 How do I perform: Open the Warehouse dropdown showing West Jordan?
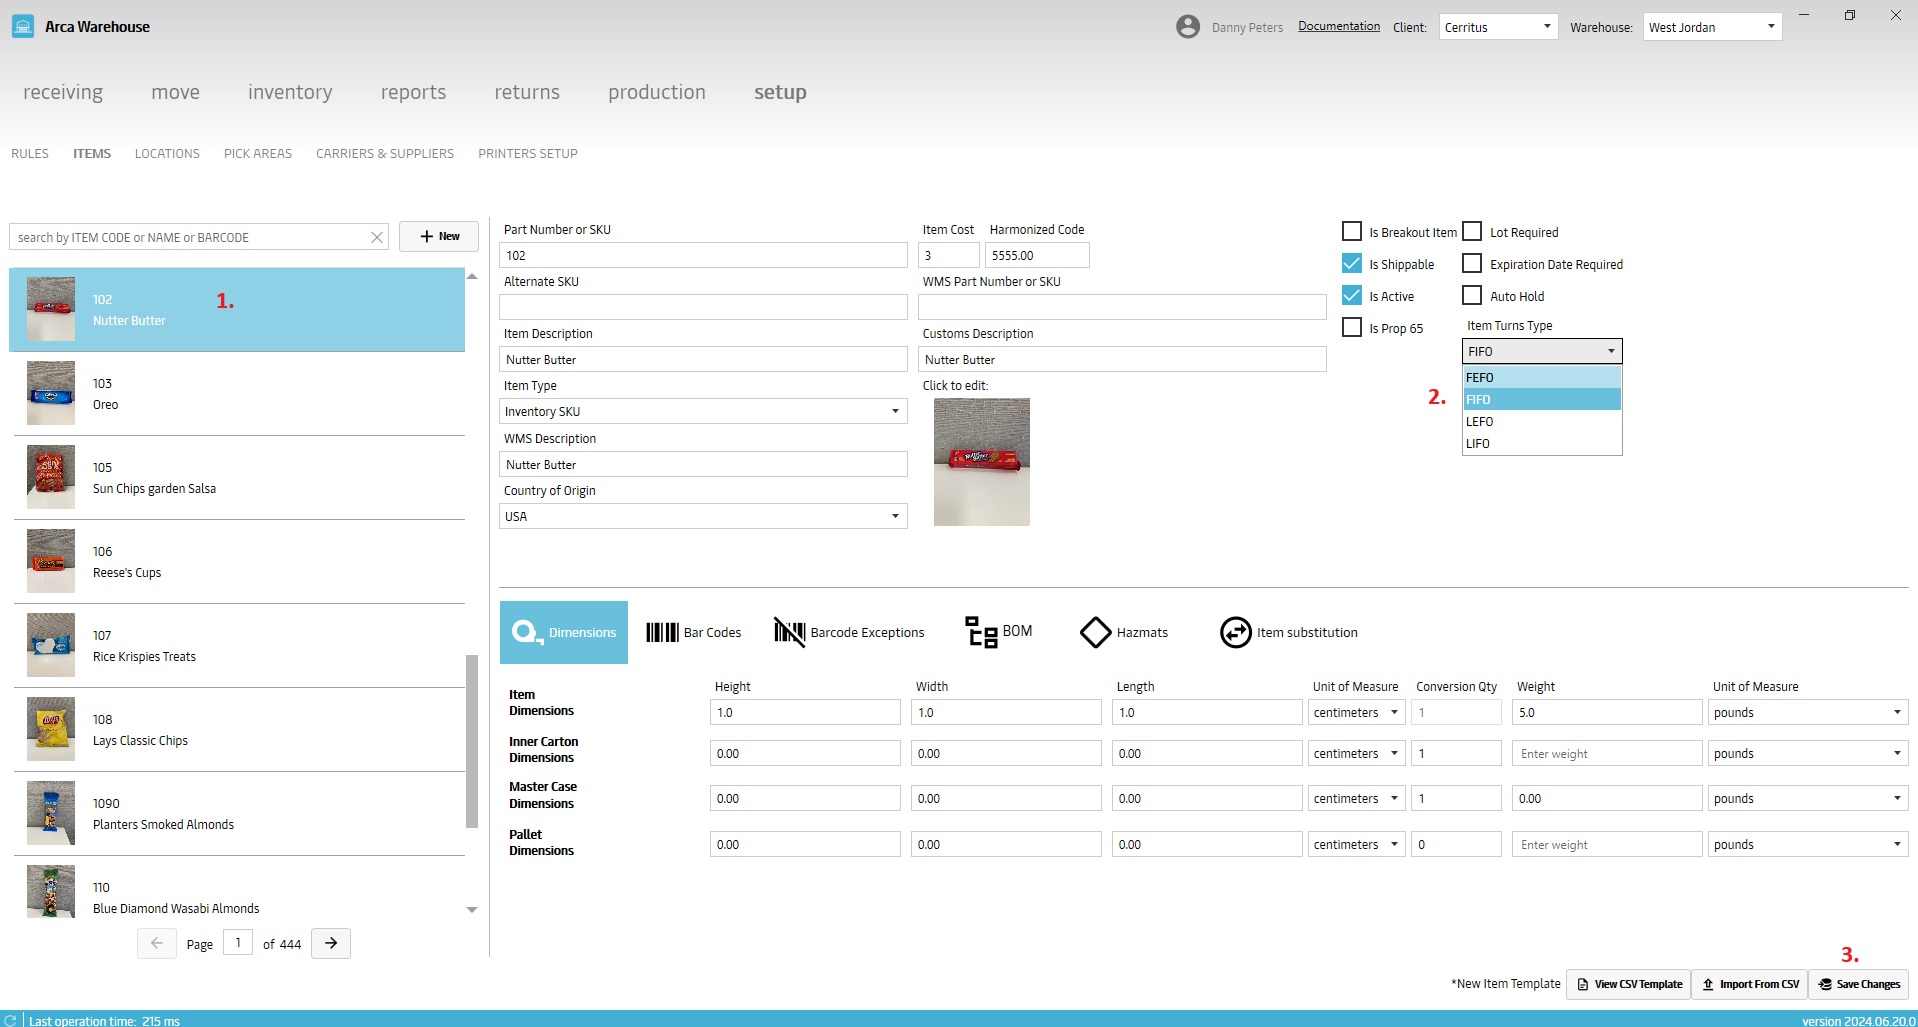point(1712,27)
